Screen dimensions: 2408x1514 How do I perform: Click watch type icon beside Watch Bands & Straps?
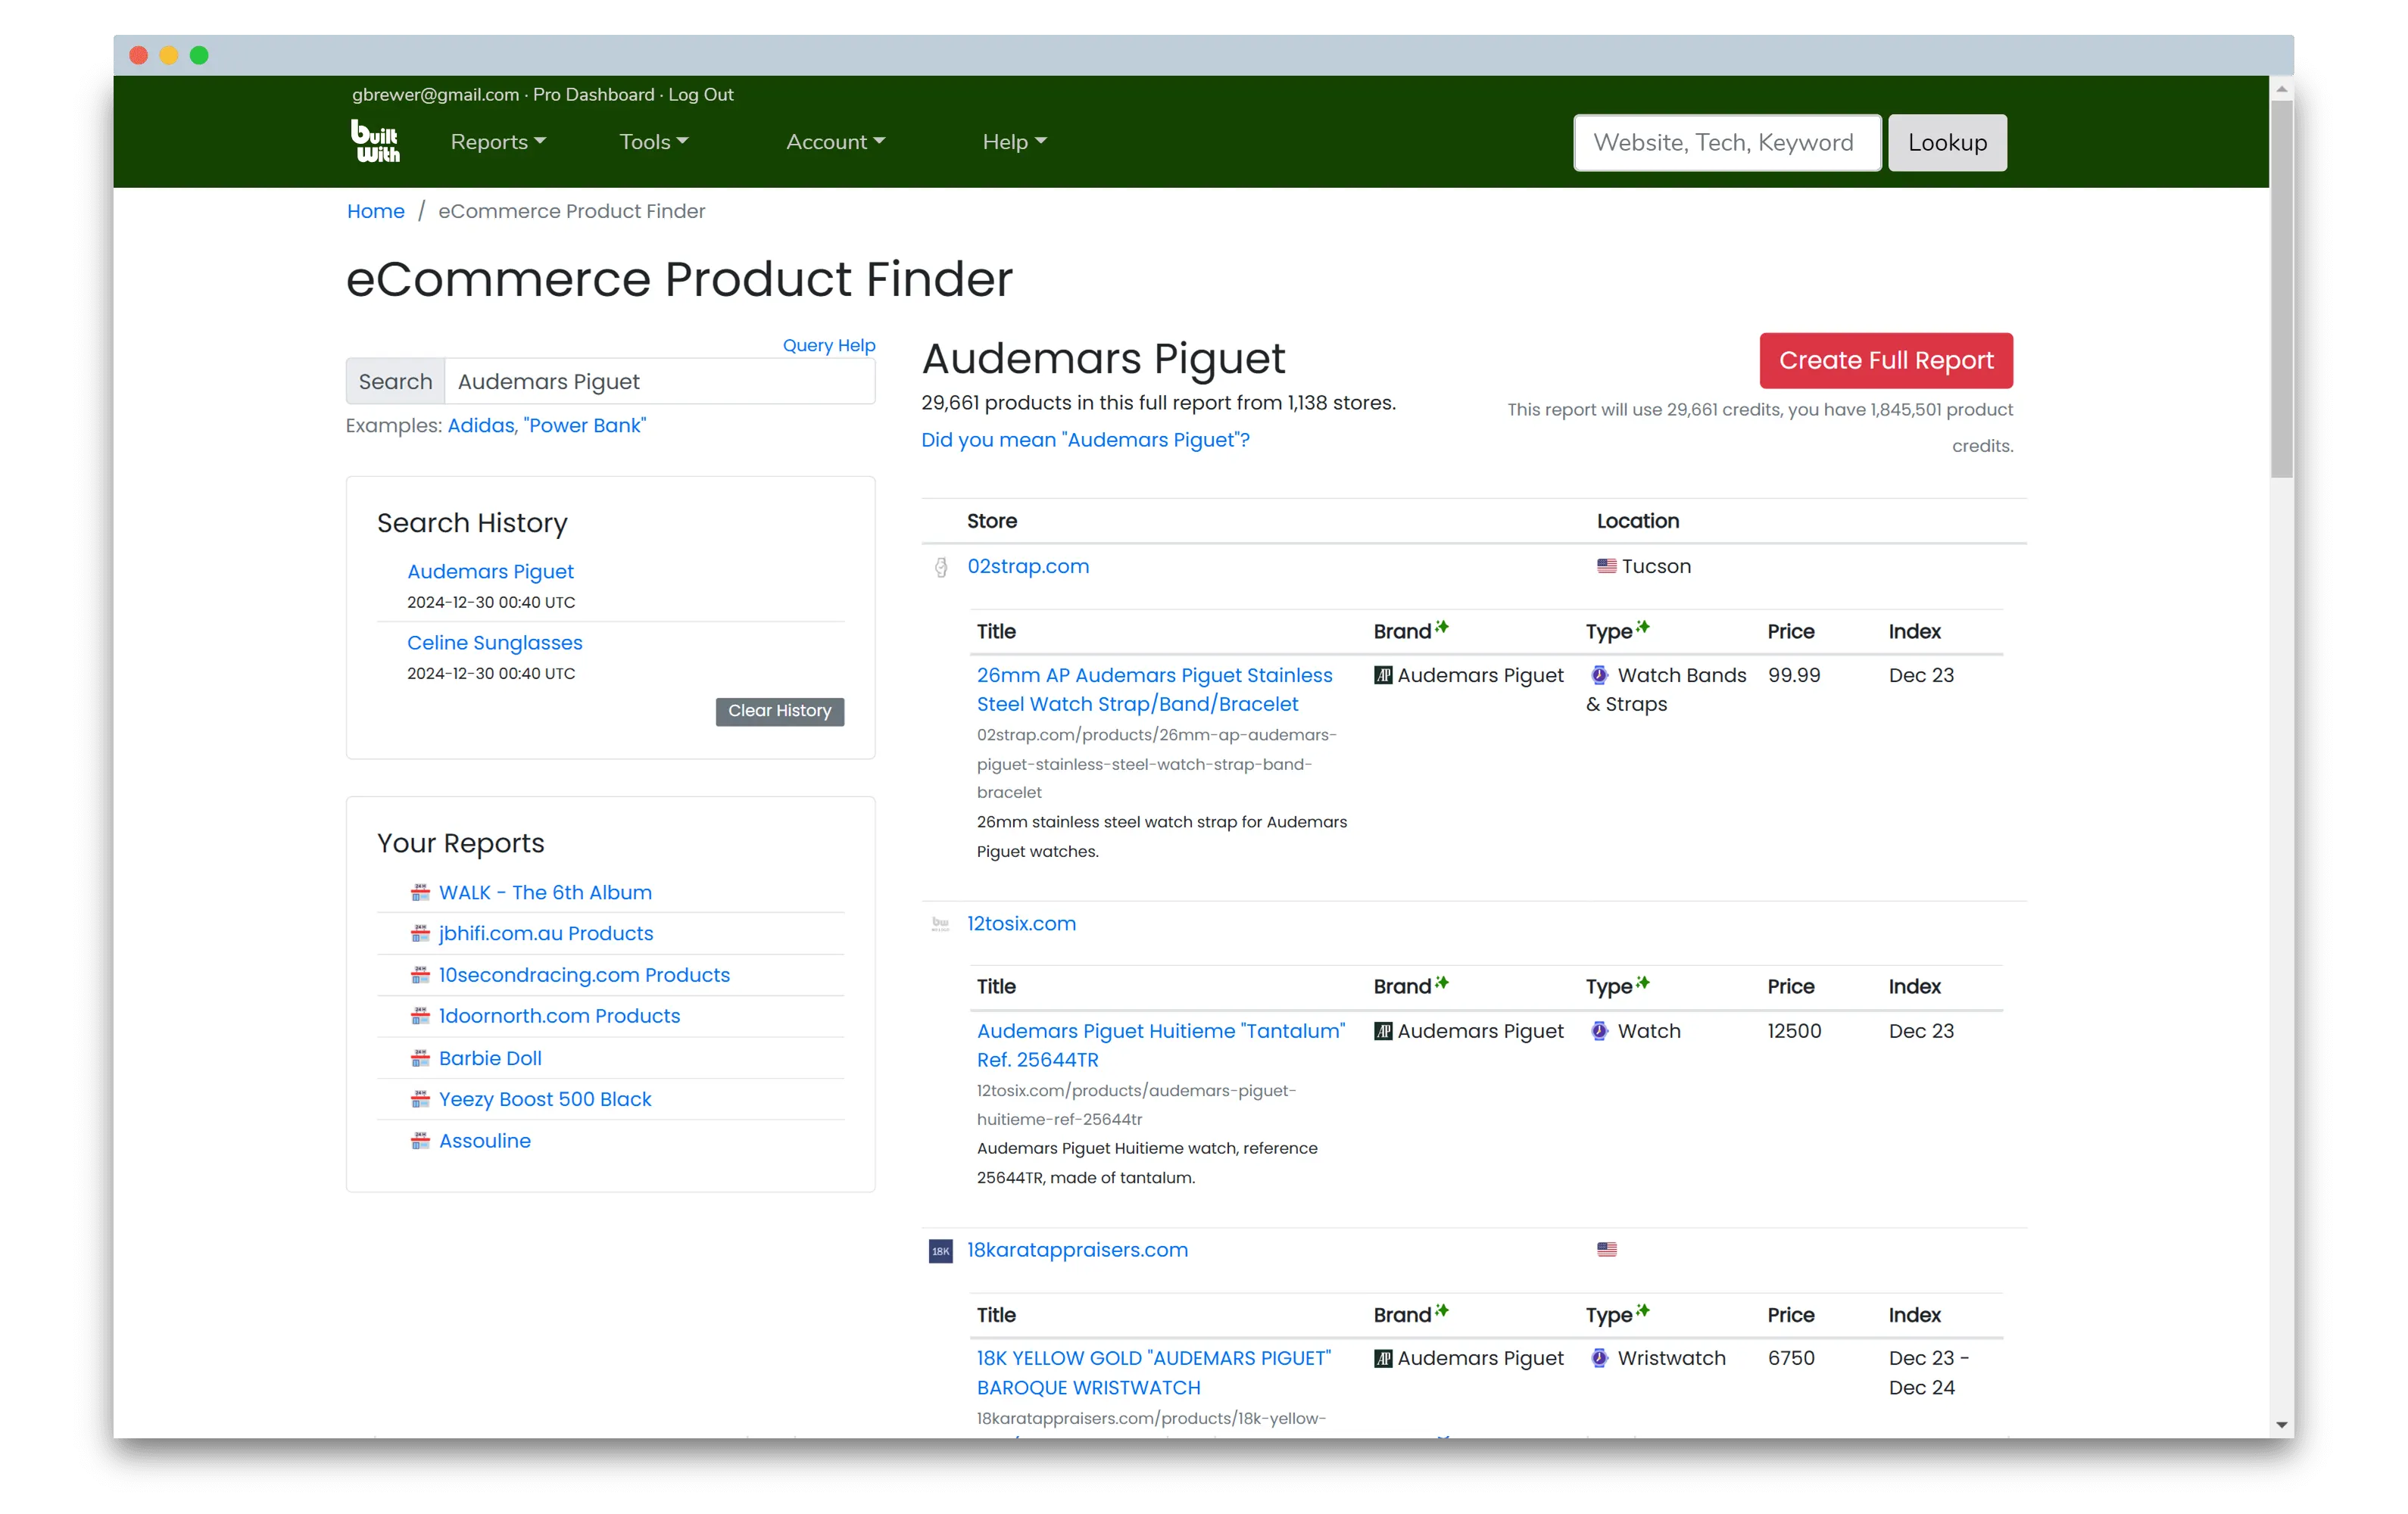[1599, 675]
